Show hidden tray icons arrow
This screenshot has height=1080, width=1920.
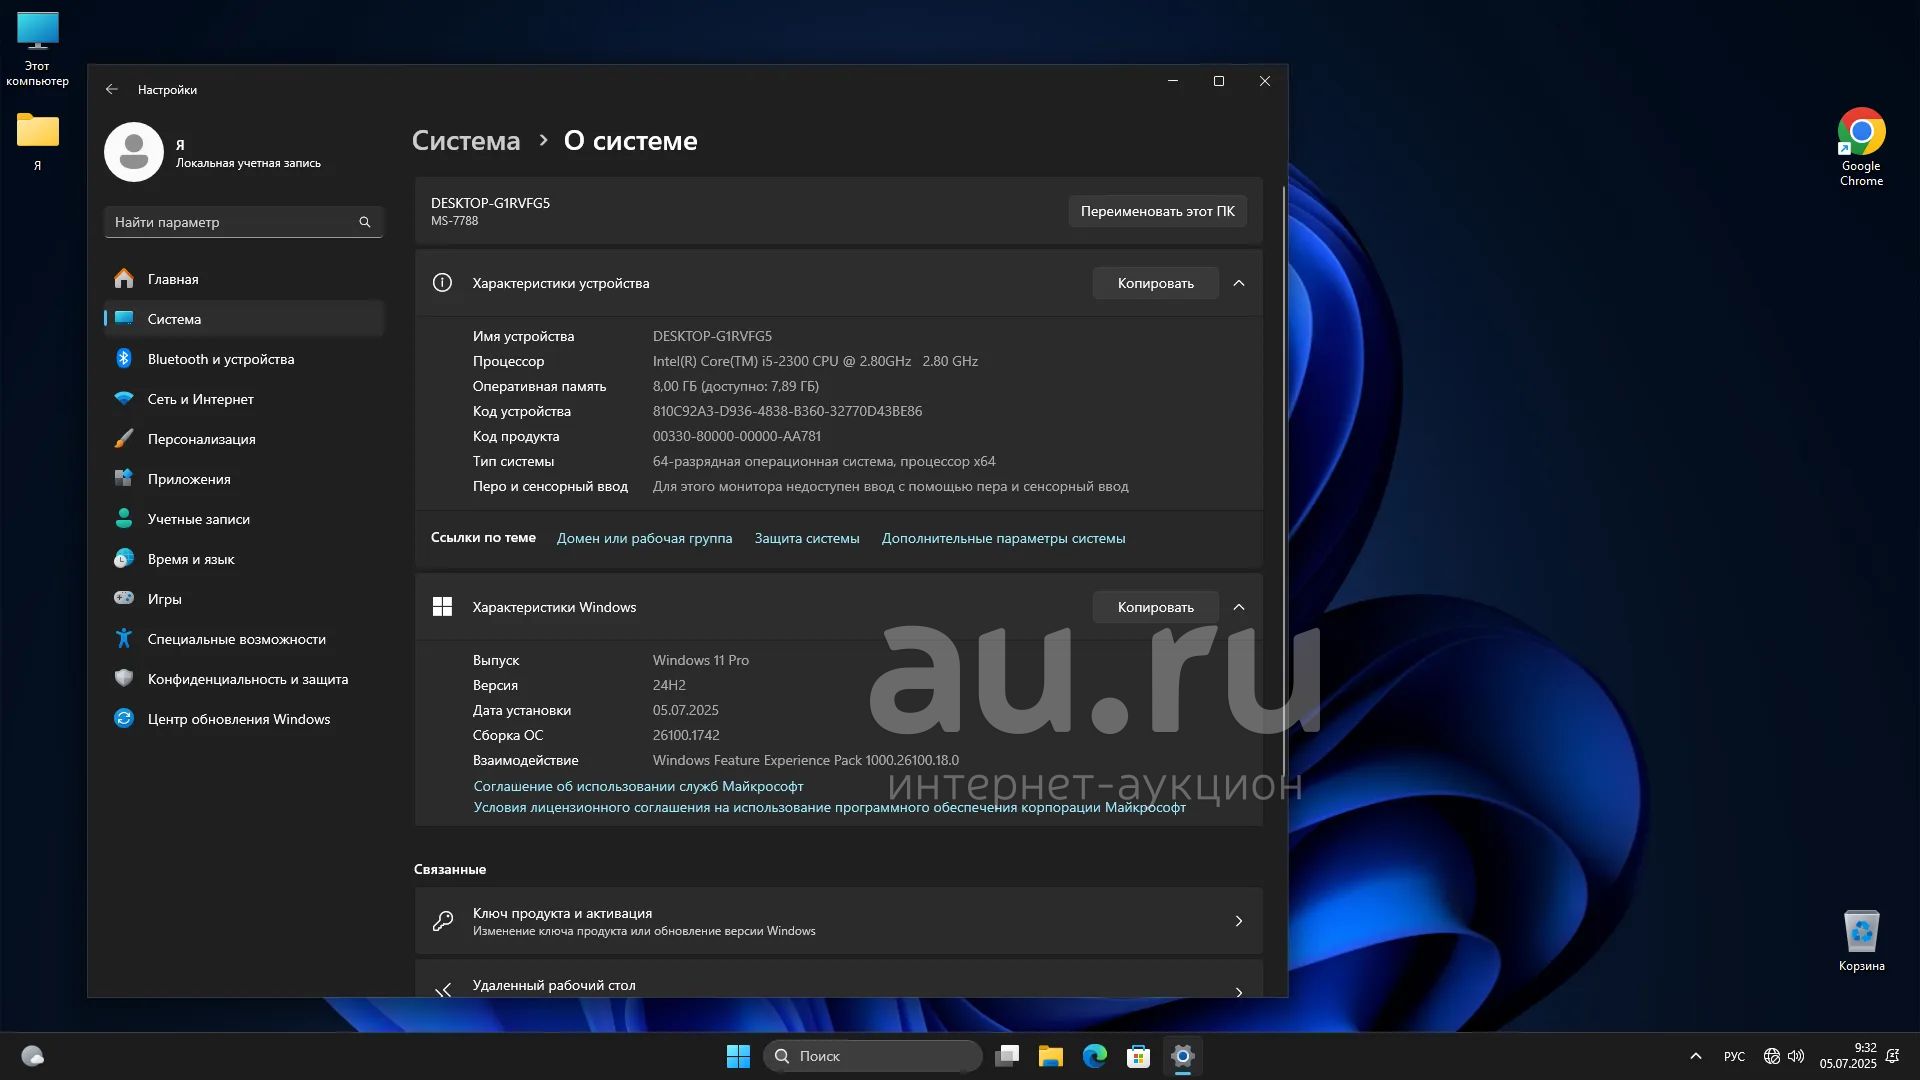(x=1696, y=1056)
